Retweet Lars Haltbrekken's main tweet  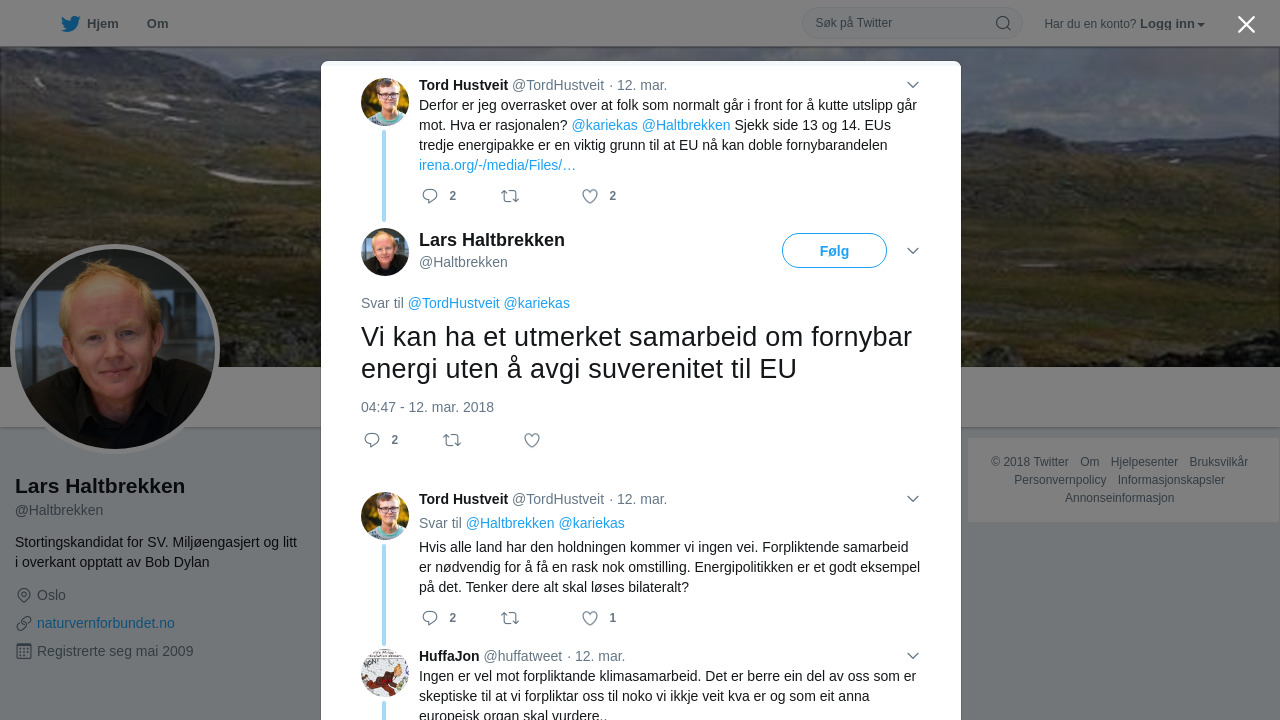(x=452, y=440)
